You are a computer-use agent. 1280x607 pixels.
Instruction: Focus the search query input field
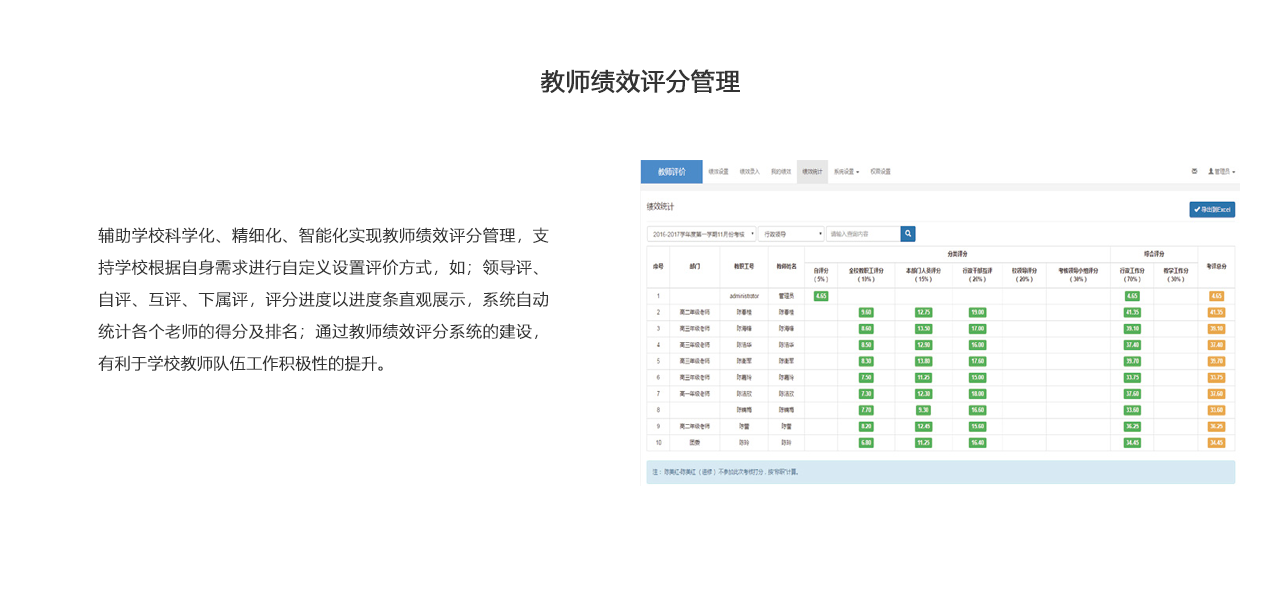pos(862,234)
